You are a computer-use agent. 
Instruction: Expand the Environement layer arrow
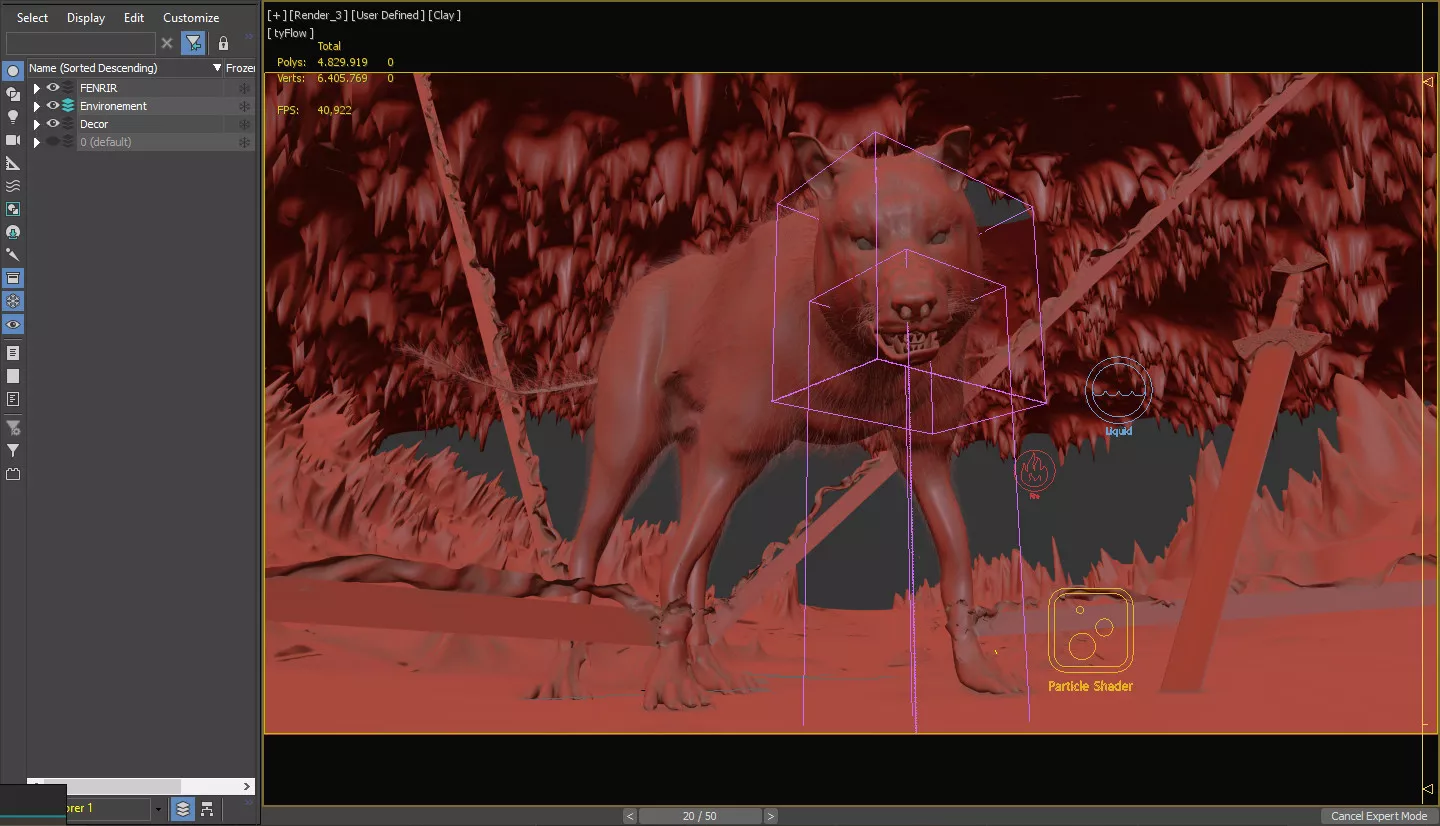(37, 106)
